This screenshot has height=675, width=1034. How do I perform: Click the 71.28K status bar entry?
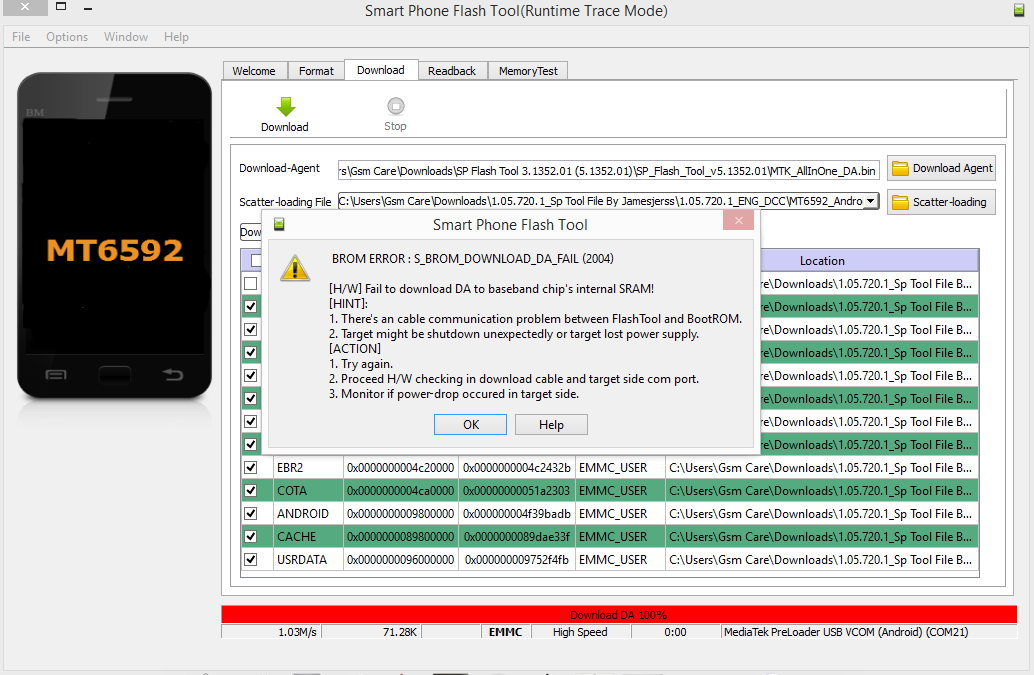click(x=371, y=632)
